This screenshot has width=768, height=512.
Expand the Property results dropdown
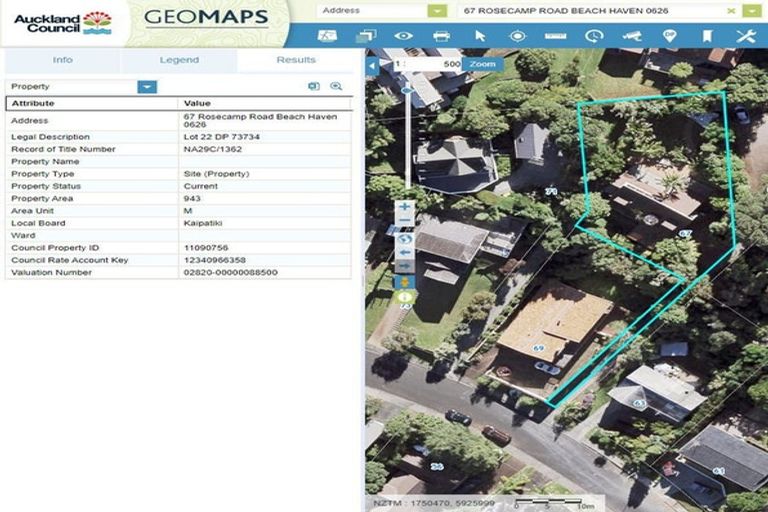click(147, 87)
